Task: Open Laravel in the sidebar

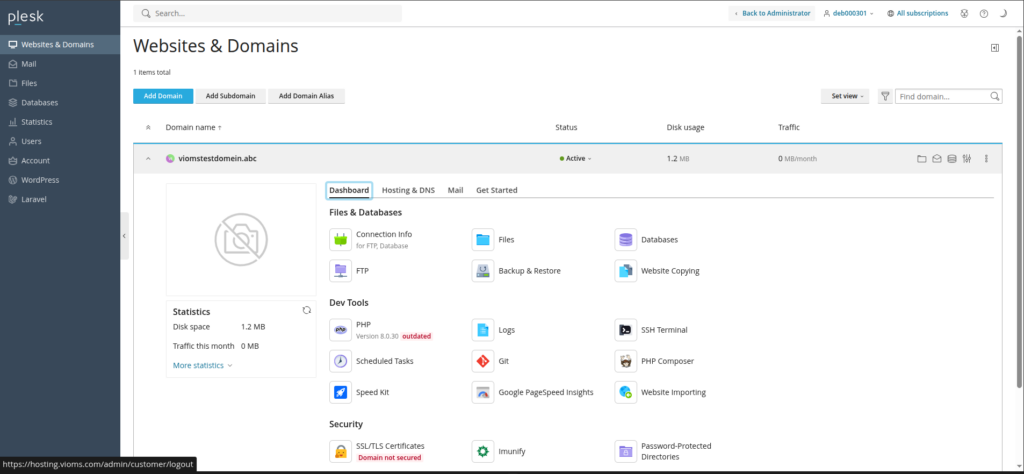Action: (x=60, y=199)
